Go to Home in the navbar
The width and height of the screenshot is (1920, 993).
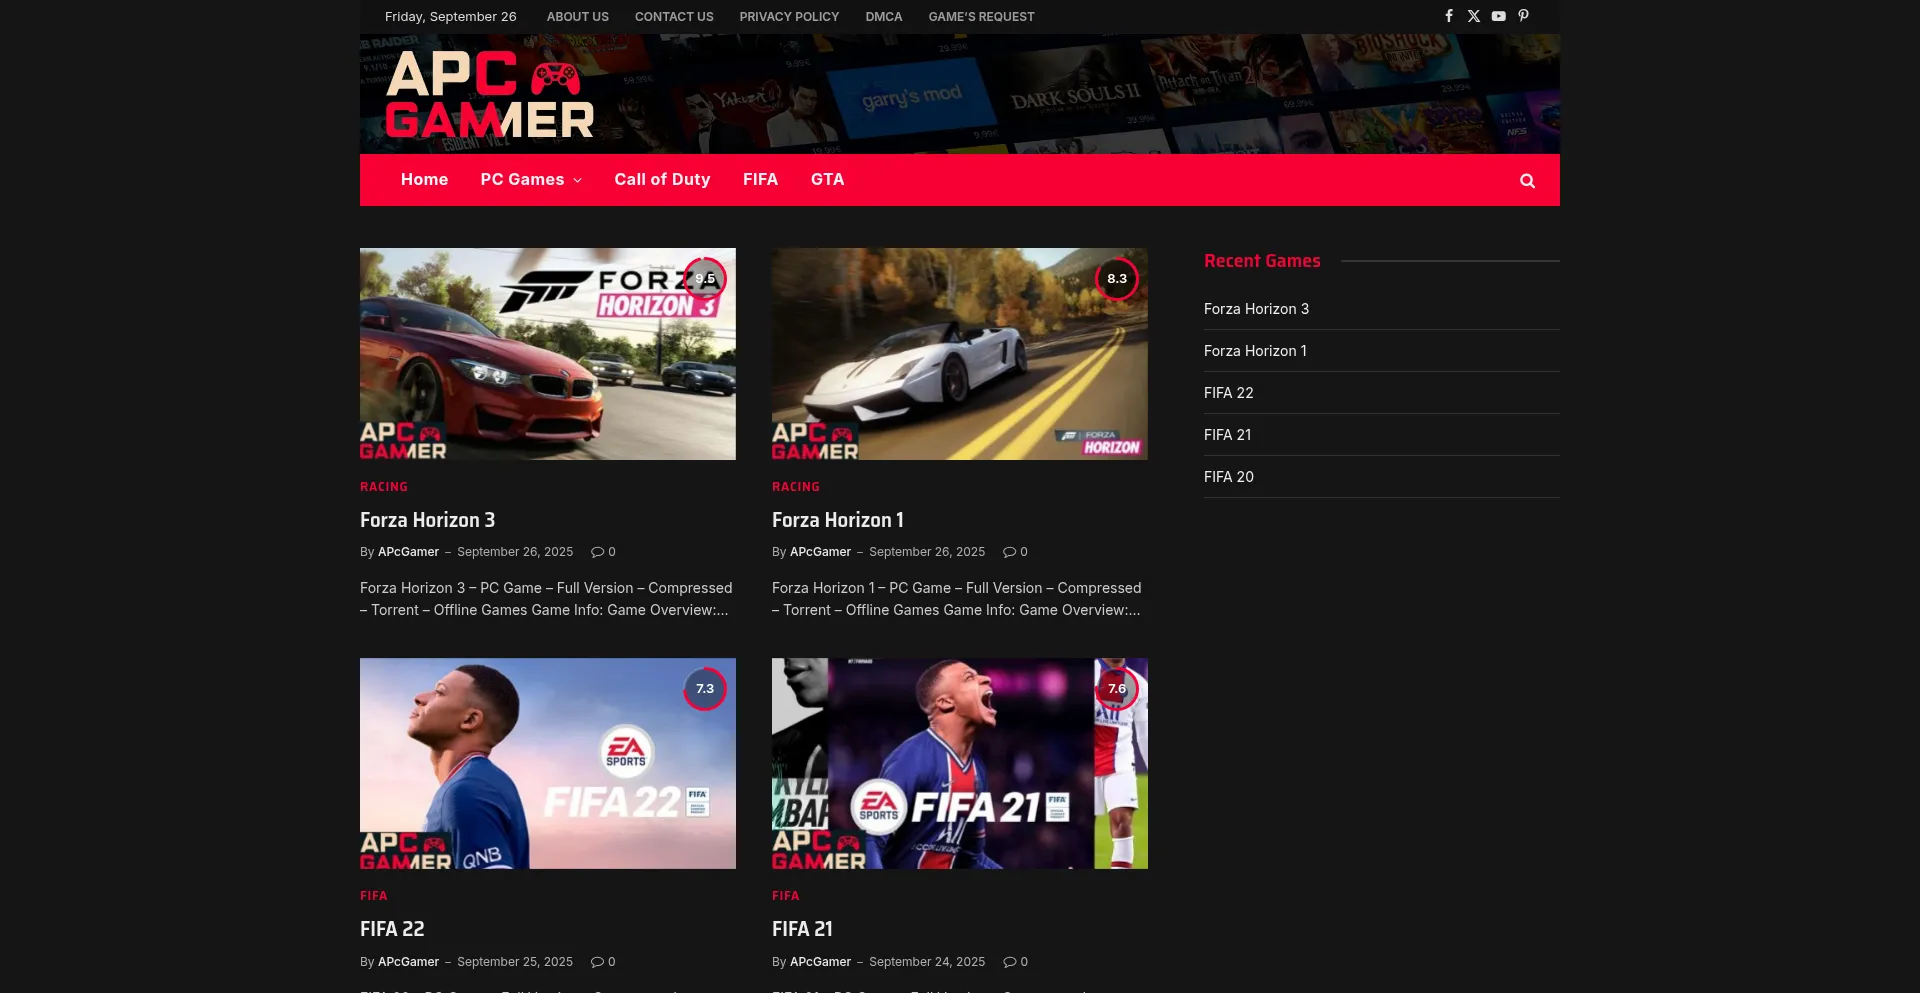[x=424, y=180]
